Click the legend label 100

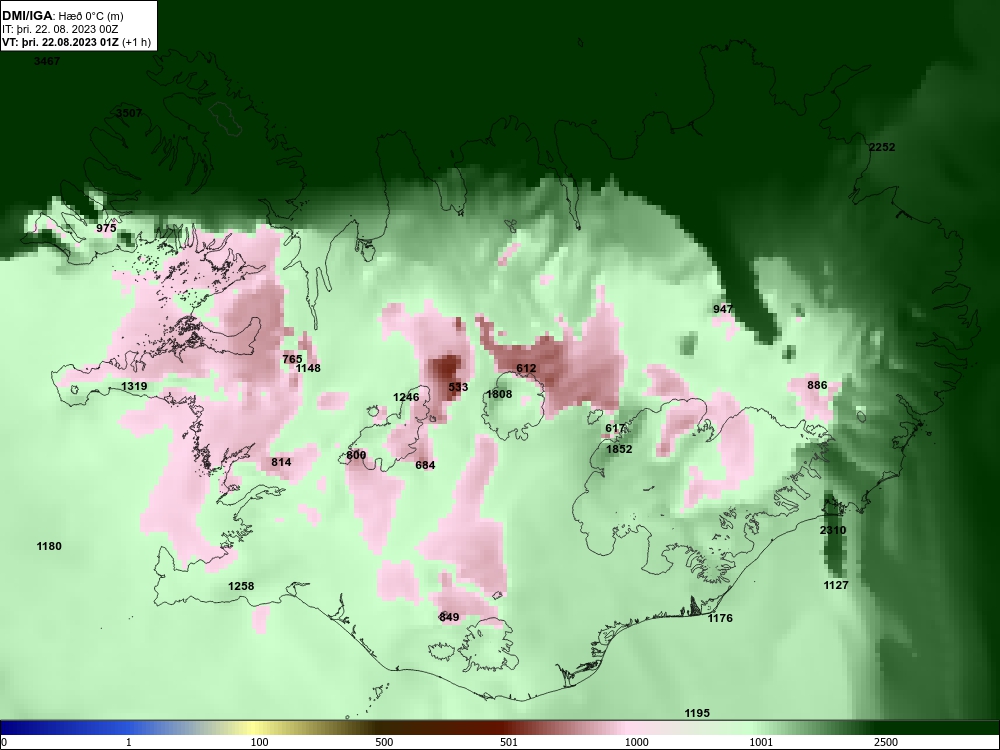pos(259,742)
